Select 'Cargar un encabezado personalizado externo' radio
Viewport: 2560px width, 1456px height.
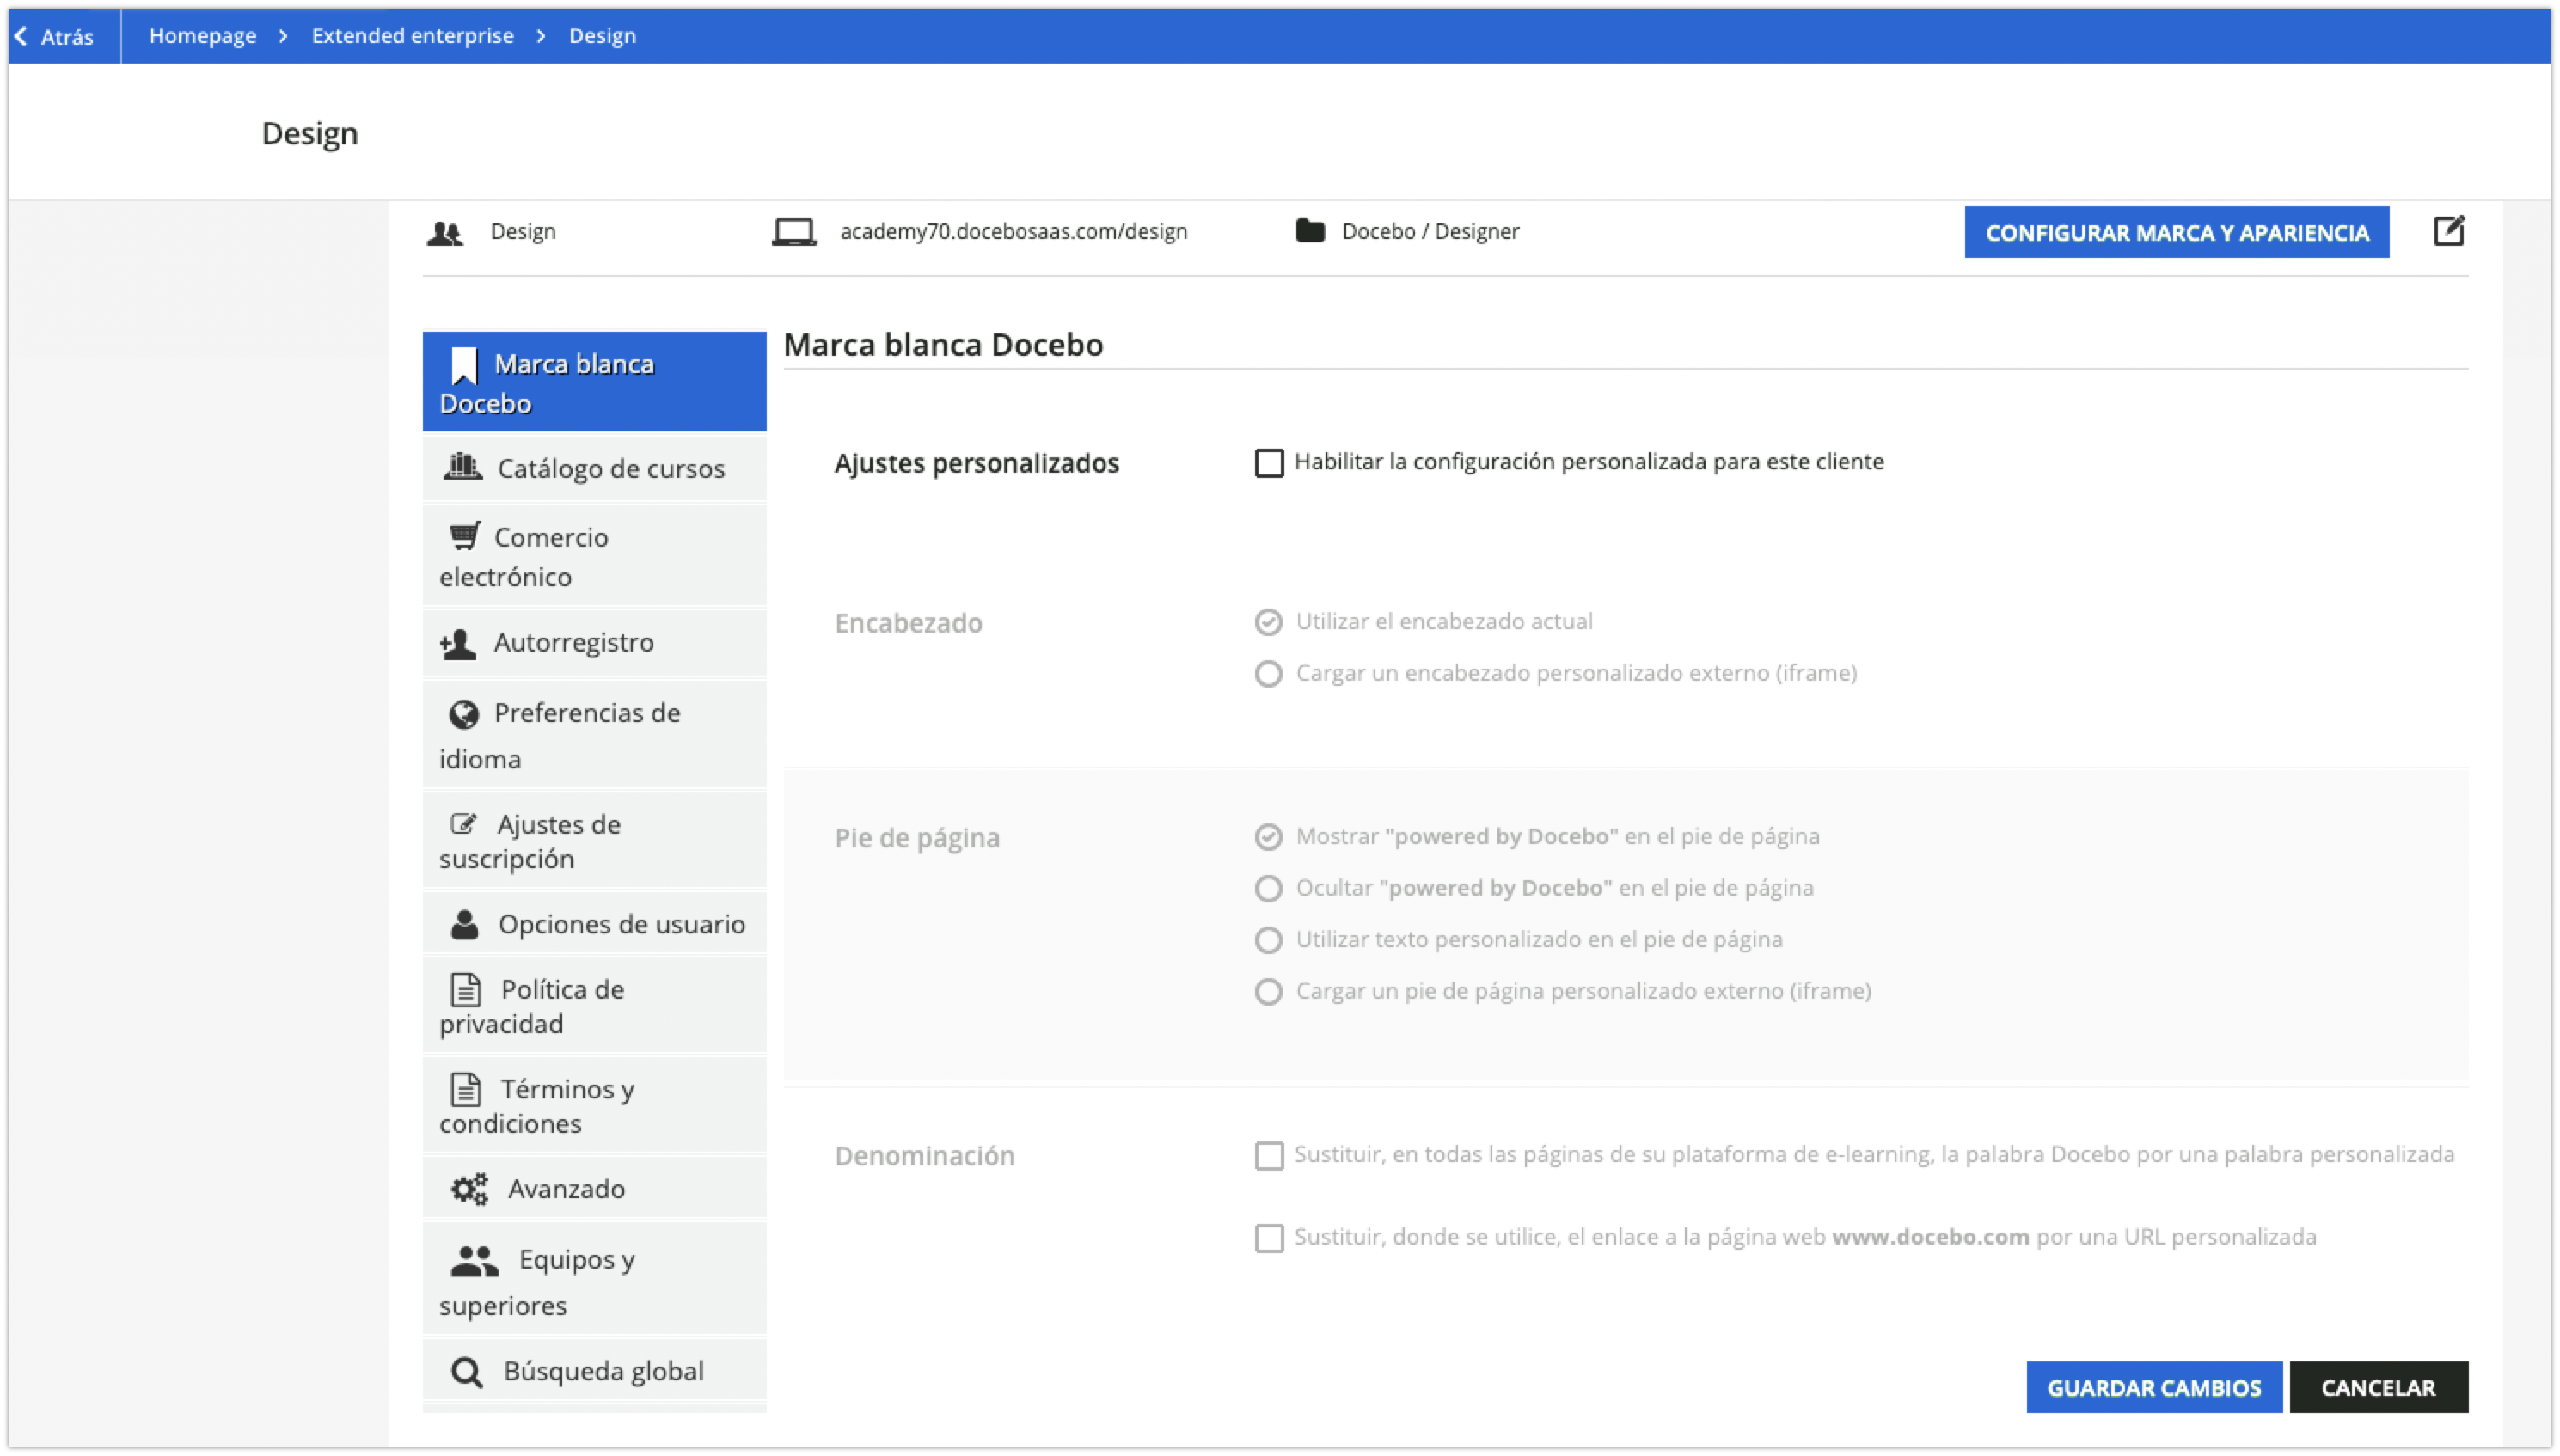[1268, 674]
